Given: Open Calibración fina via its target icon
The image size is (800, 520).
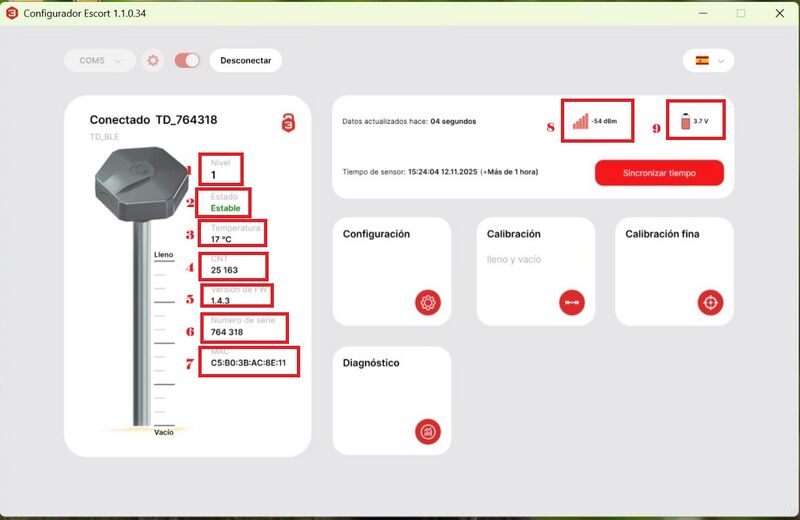Looking at the screenshot, I should pyautogui.click(x=710, y=303).
